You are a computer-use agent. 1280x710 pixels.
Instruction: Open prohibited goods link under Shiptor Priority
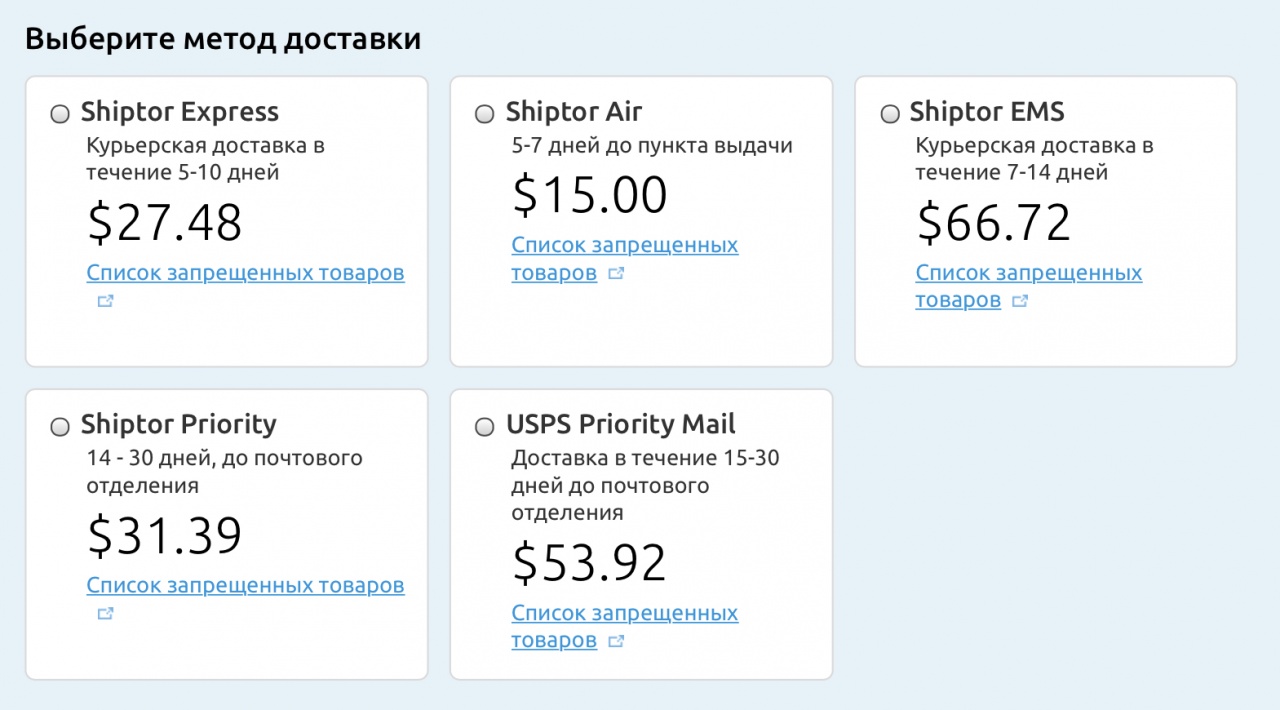point(245,585)
